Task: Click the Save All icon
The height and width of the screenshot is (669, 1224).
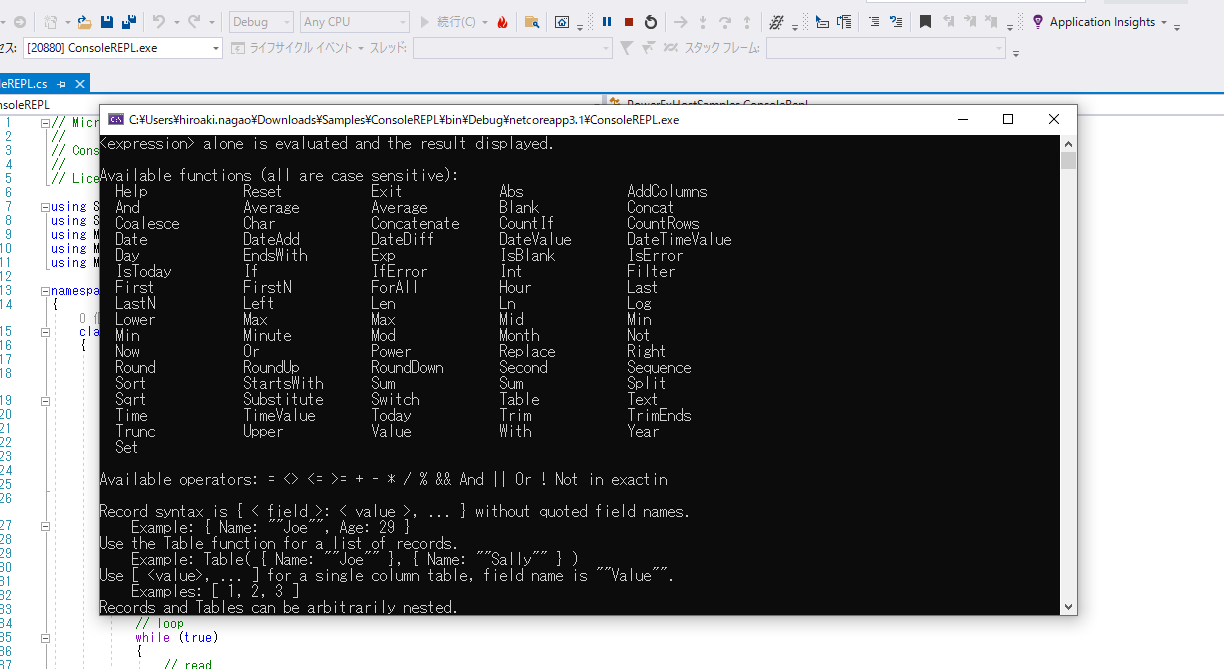Action: 129,22
